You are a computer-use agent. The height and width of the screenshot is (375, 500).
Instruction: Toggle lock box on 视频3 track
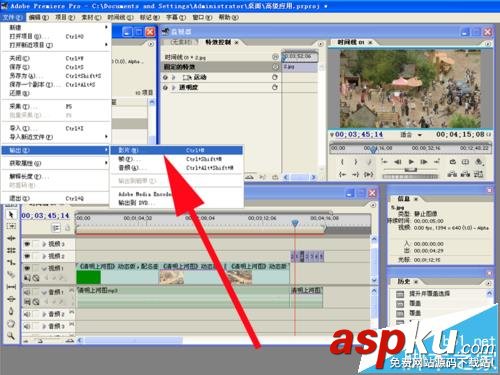point(36,244)
